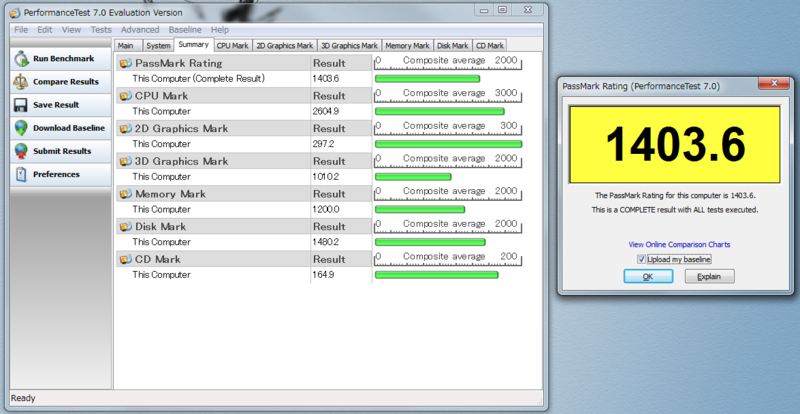Click the Ready status bar text
Image resolution: width=800 pixels, height=414 pixels.
tap(23, 398)
